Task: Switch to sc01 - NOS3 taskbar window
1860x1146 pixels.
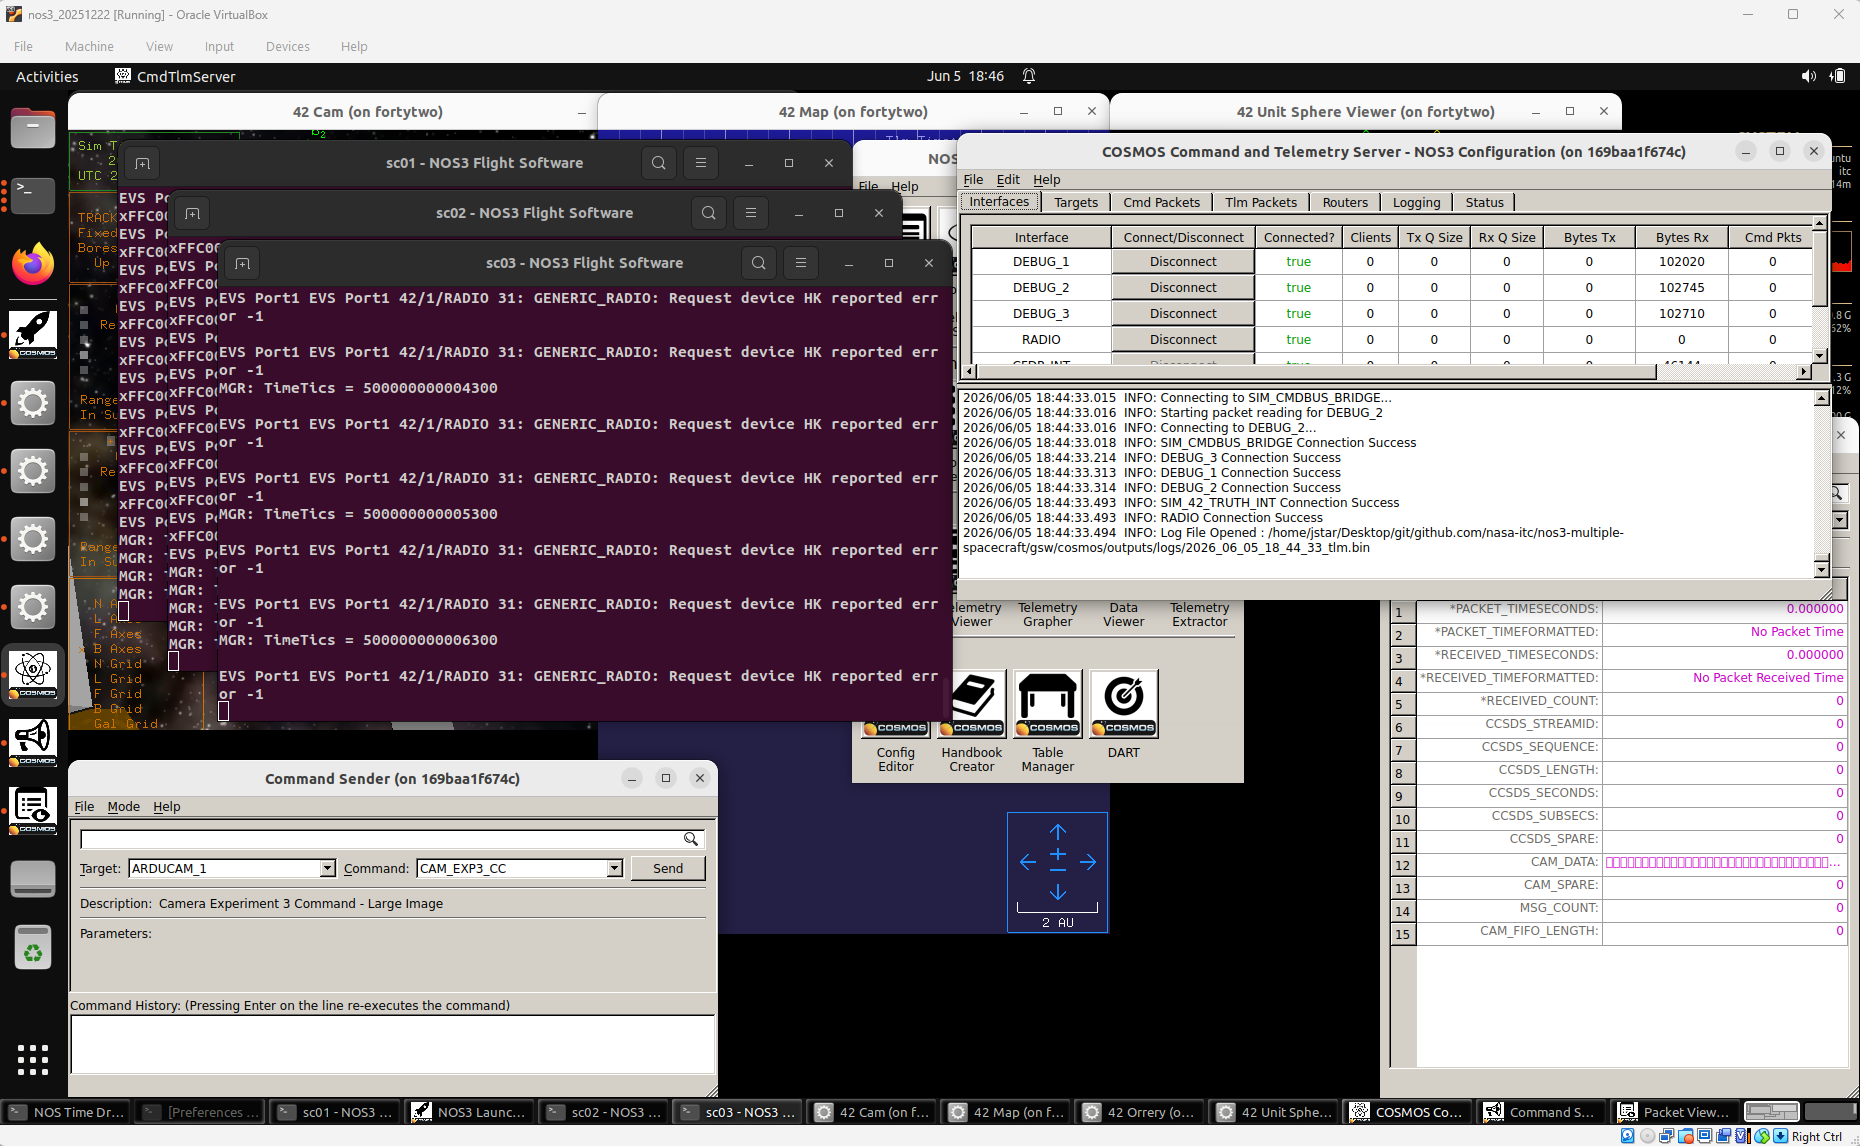Action: [x=335, y=1112]
